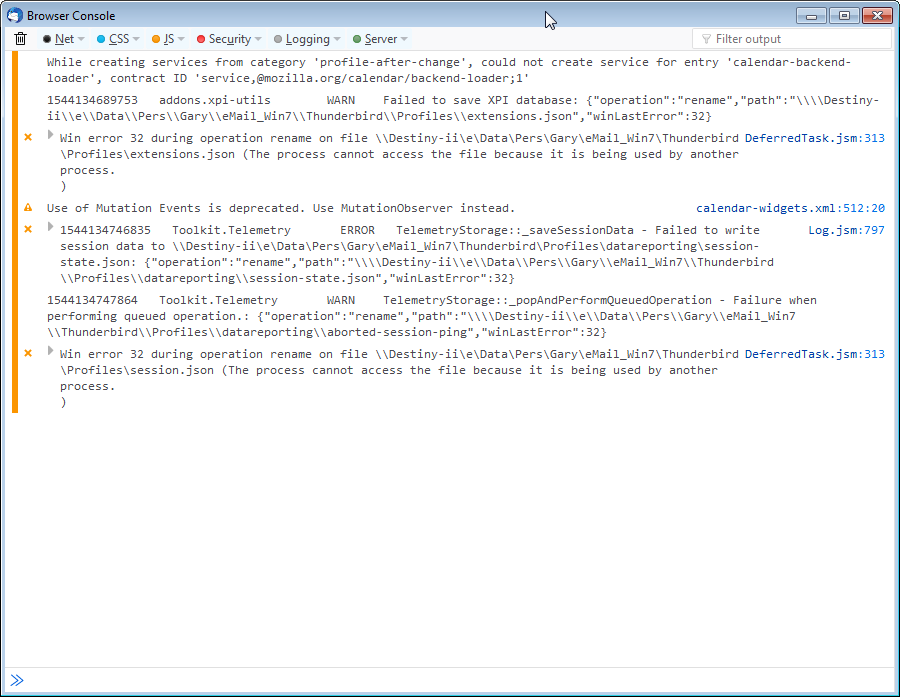Expand the extensions.json Win error 32 entry
Image resolution: width=900 pixels, height=697 pixels.
tap(51, 135)
